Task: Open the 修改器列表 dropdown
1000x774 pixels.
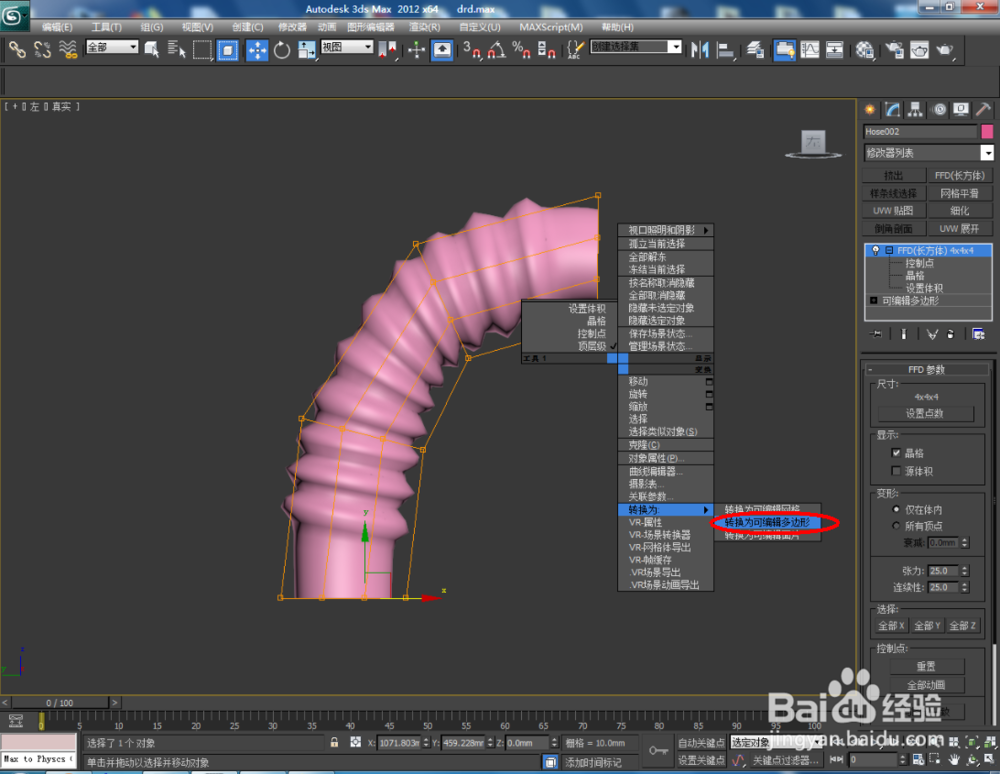Action: [x=987, y=153]
